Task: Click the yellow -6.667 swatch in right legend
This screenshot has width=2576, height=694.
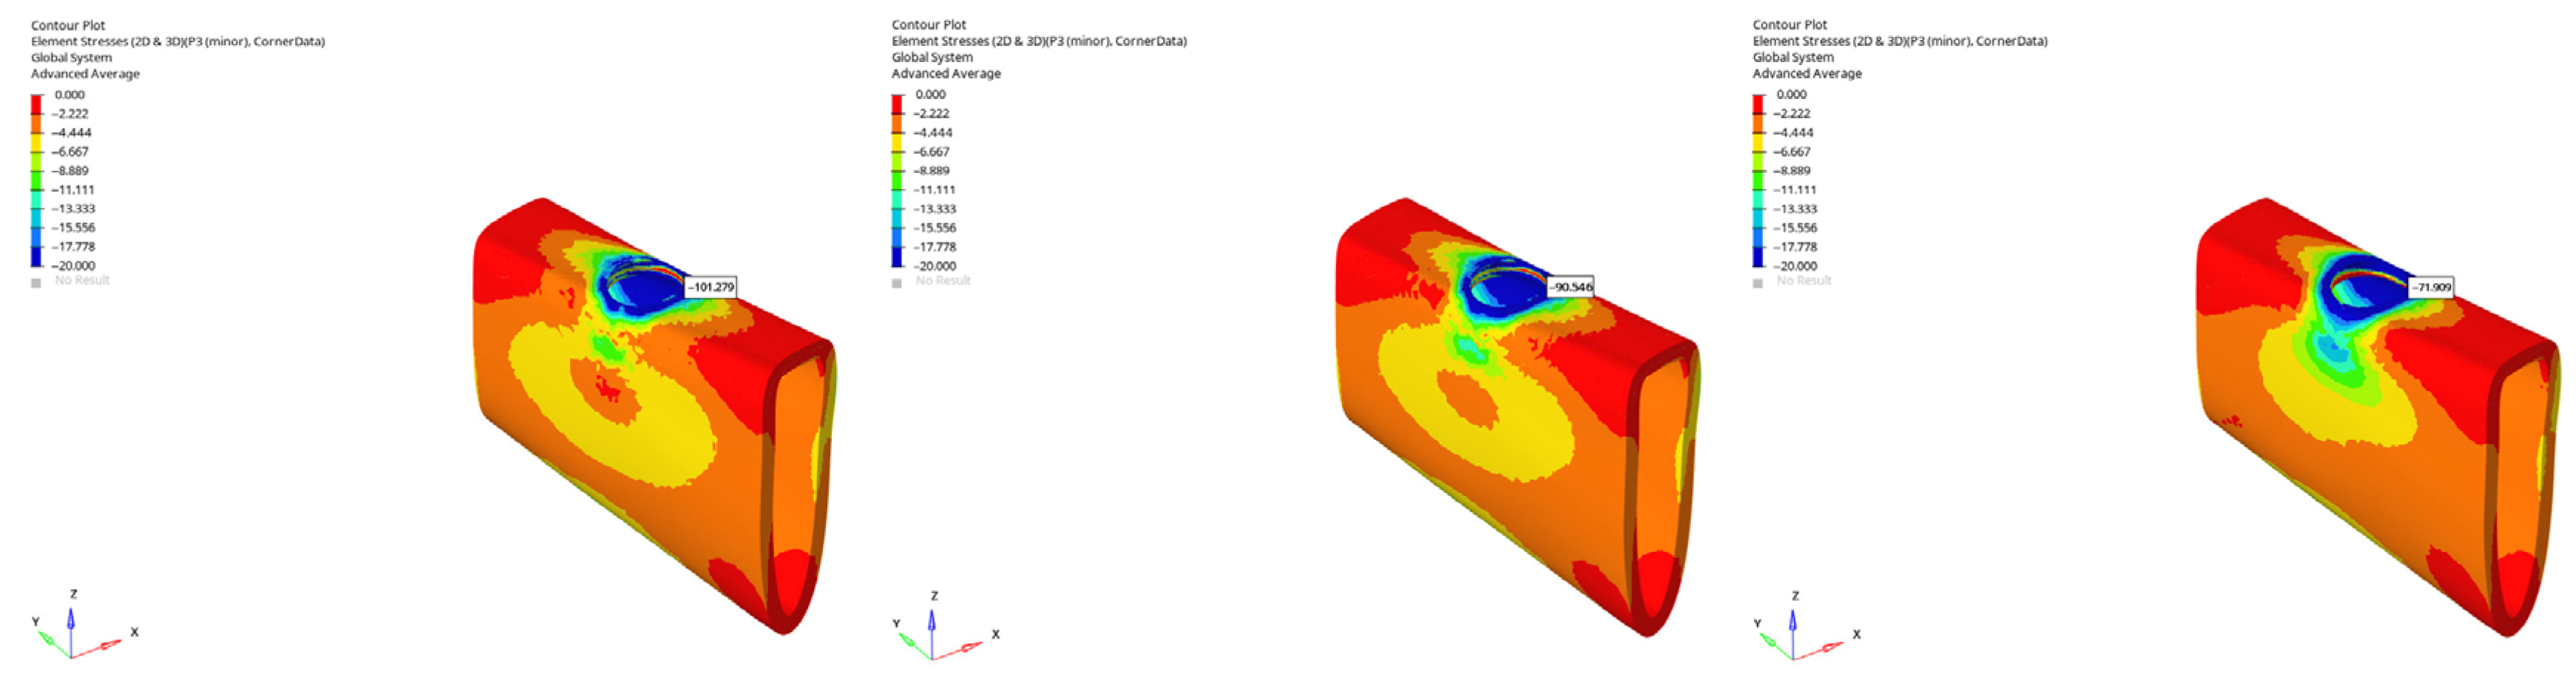Action: click(1759, 143)
